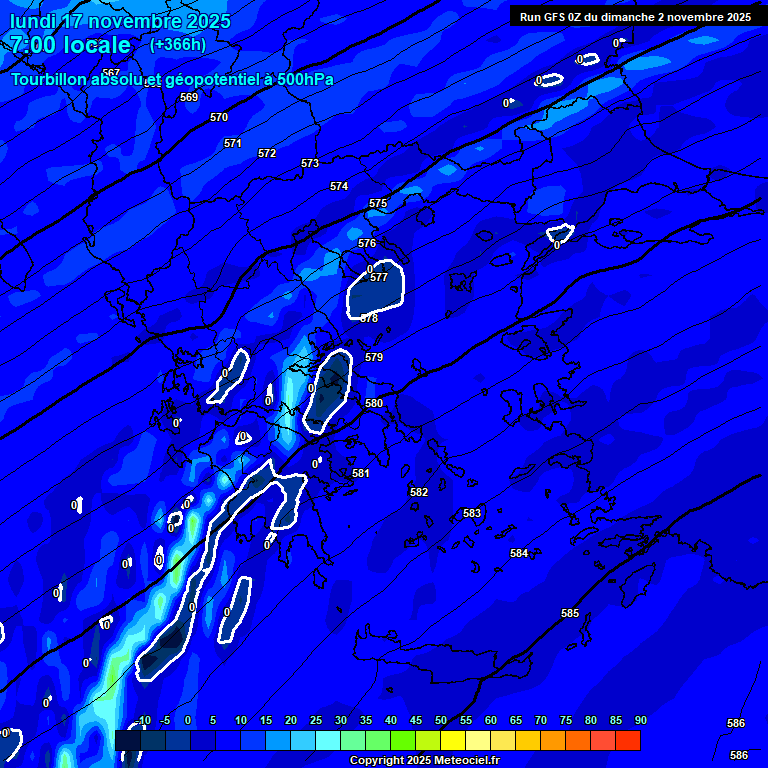This screenshot has height=768, width=768.
Task: Click the 580 geopotential contour label
Action: click(x=374, y=403)
